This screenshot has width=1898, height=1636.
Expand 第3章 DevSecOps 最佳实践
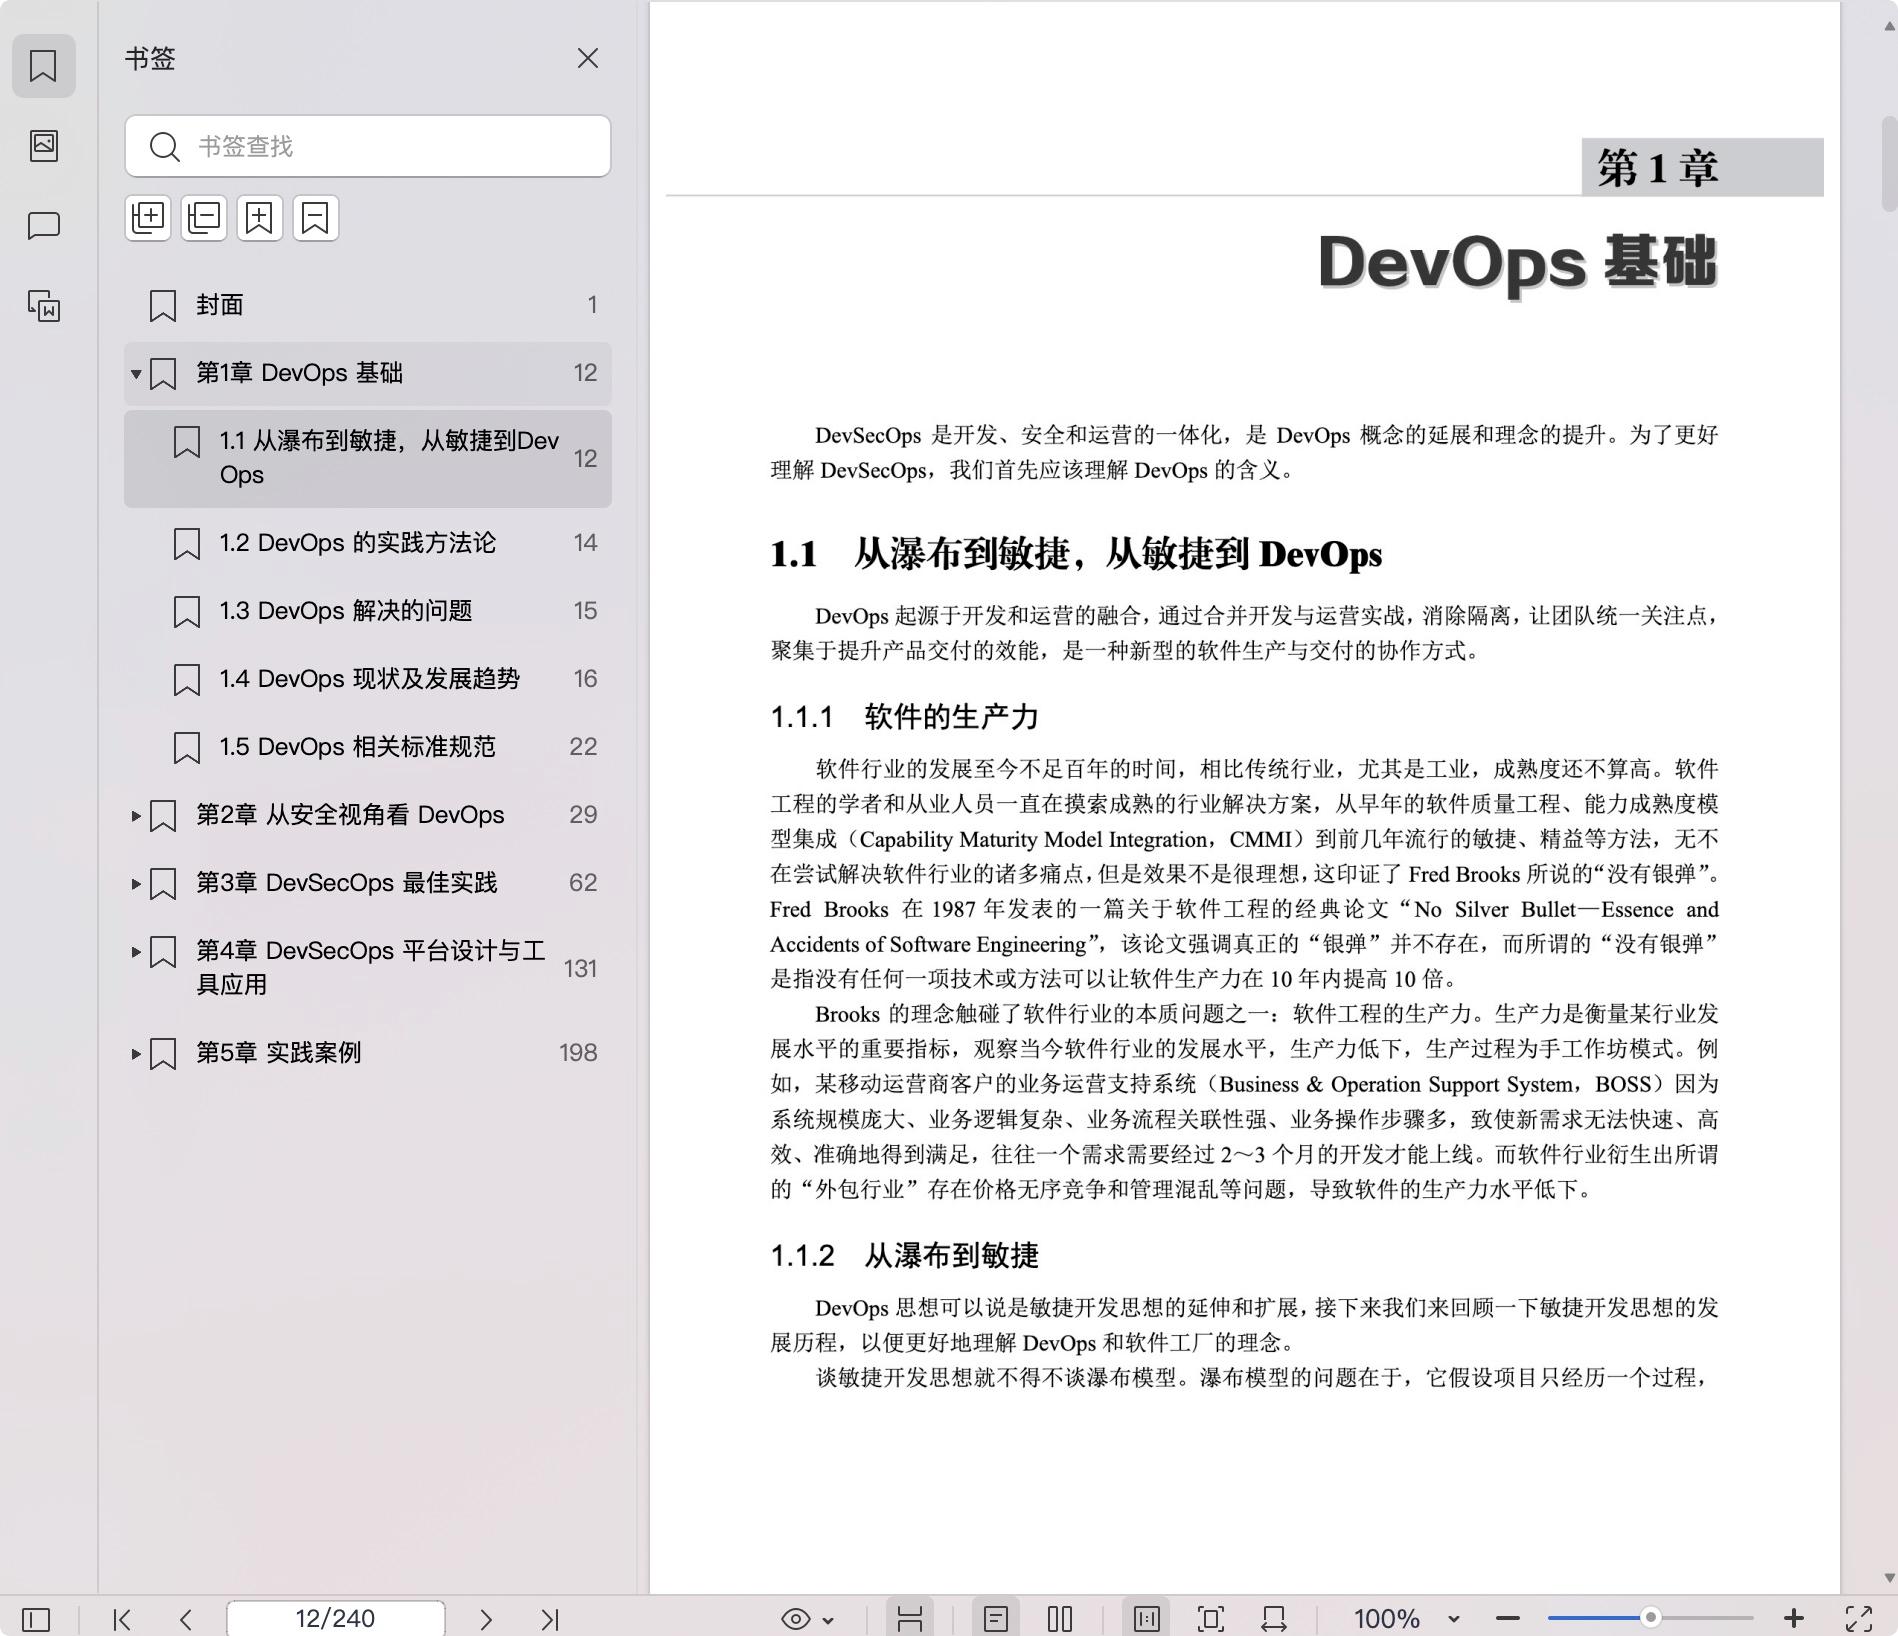click(x=136, y=884)
